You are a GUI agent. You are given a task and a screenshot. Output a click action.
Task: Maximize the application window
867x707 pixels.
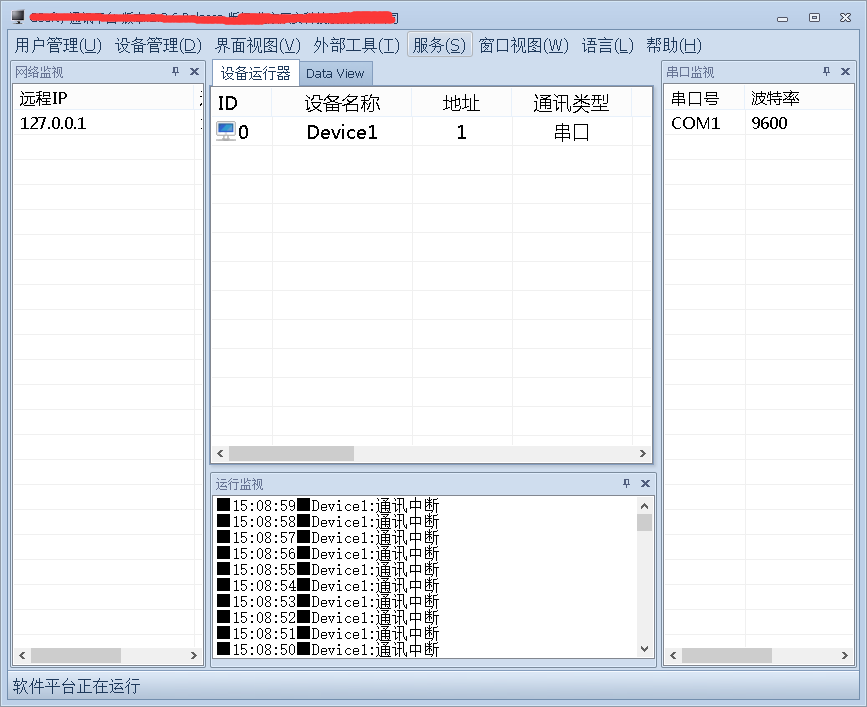tap(814, 18)
